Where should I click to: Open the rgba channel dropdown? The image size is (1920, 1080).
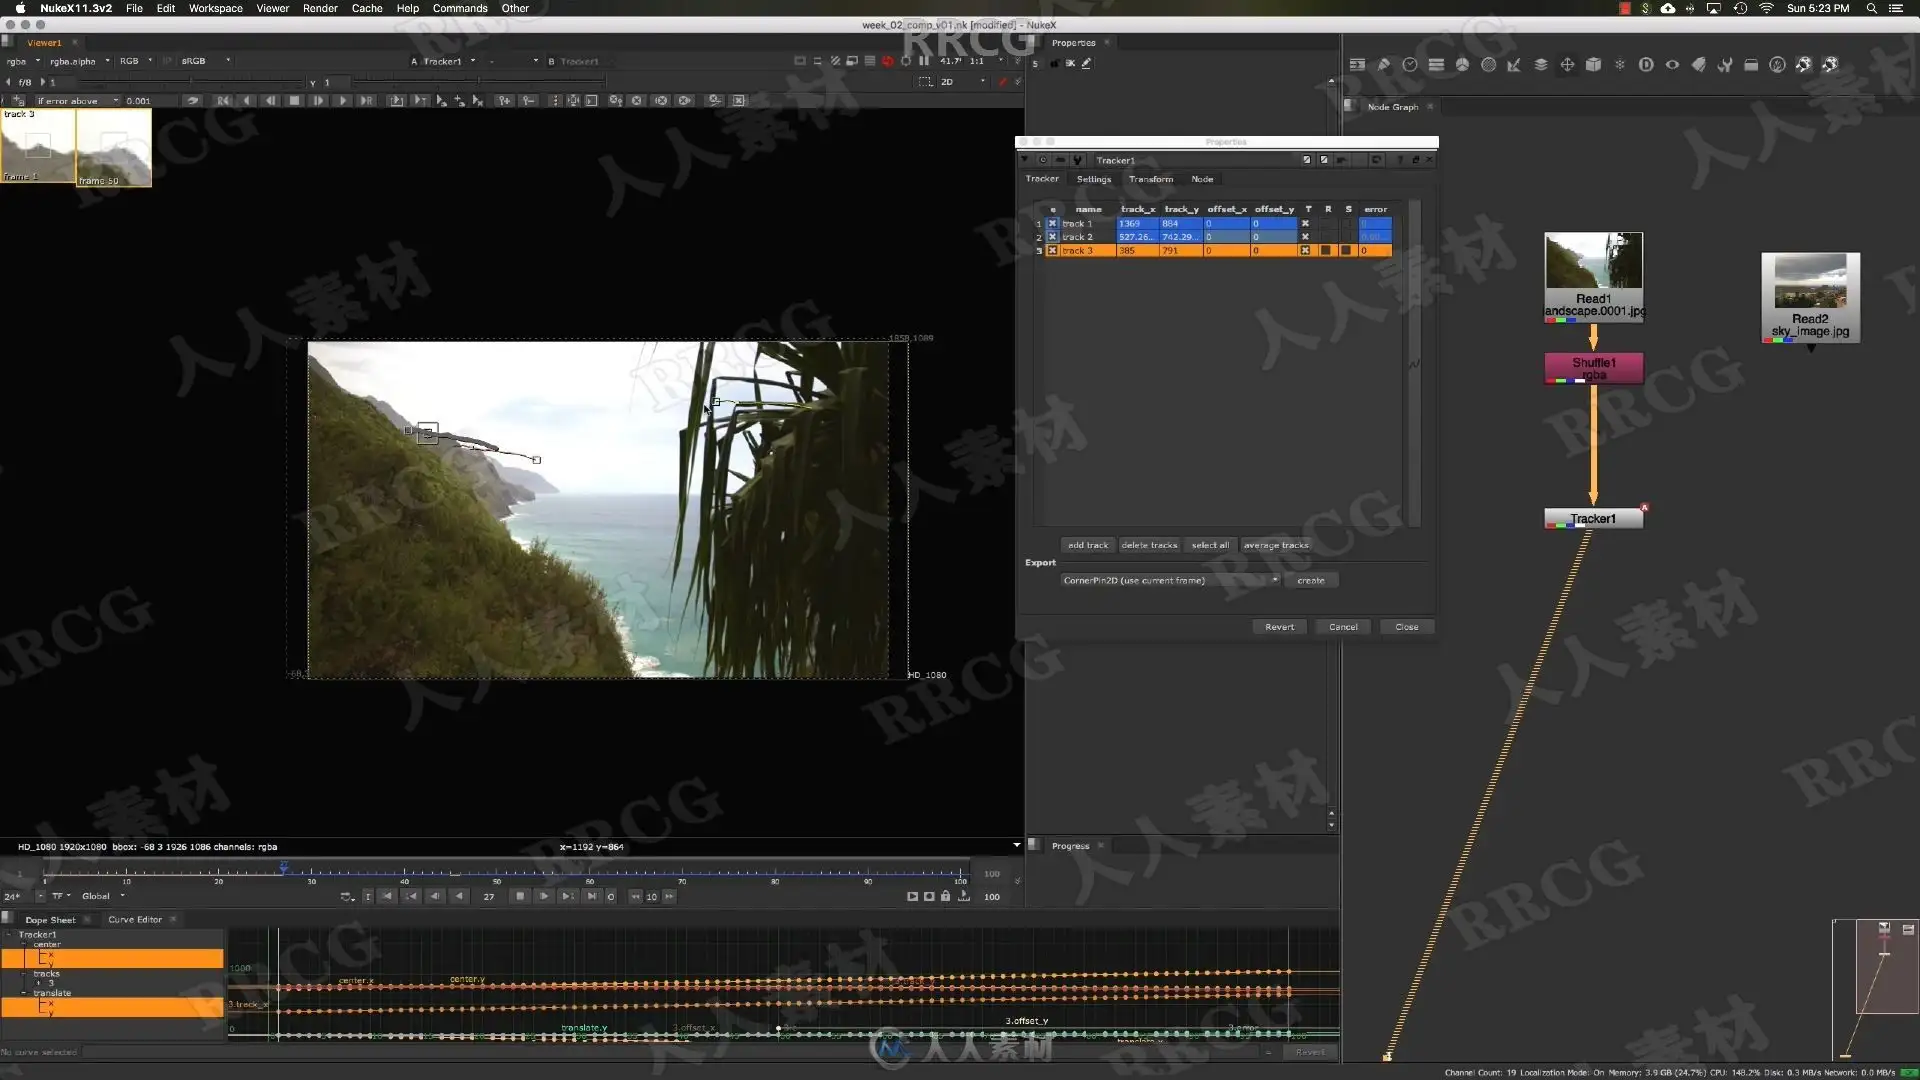point(23,61)
